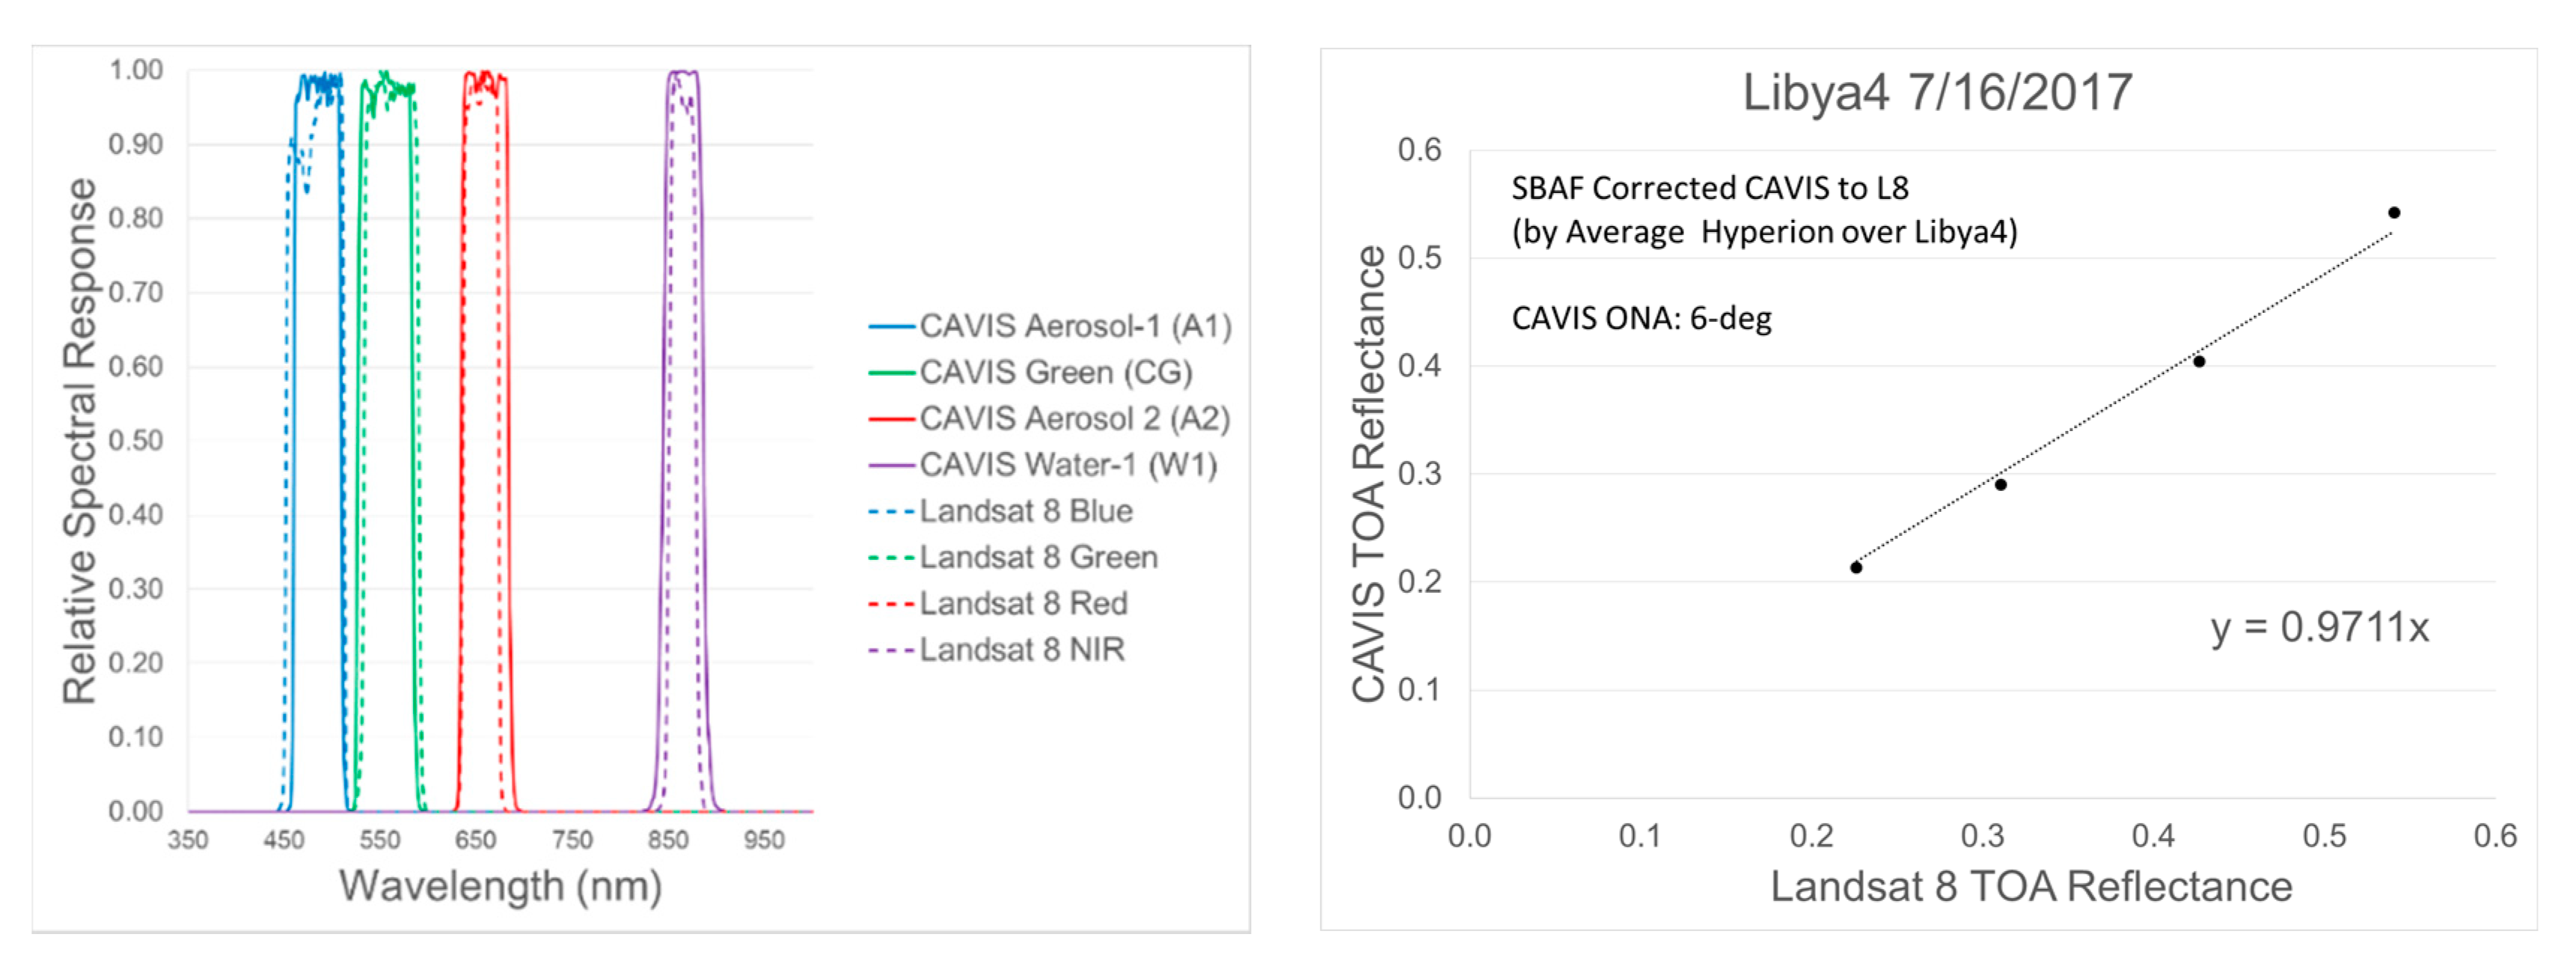Select the Relative Spectral Response axis title
Viewport: 2576px width, 970px height.
tap(81, 440)
